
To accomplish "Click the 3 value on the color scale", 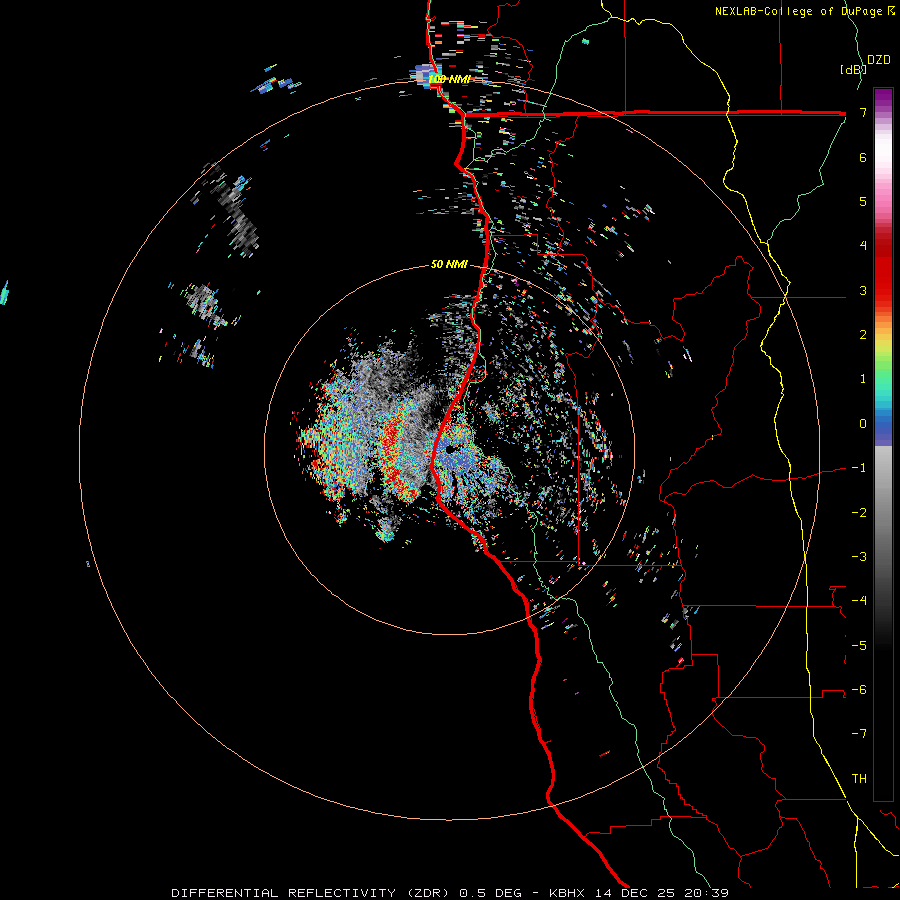I will [x=863, y=290].
